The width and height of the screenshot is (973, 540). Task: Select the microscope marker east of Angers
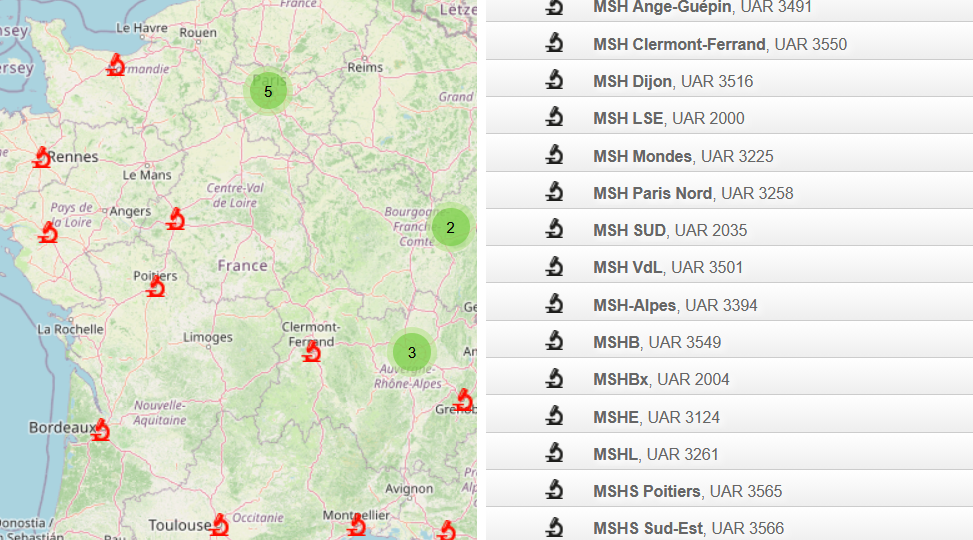(x=176, y=218)
